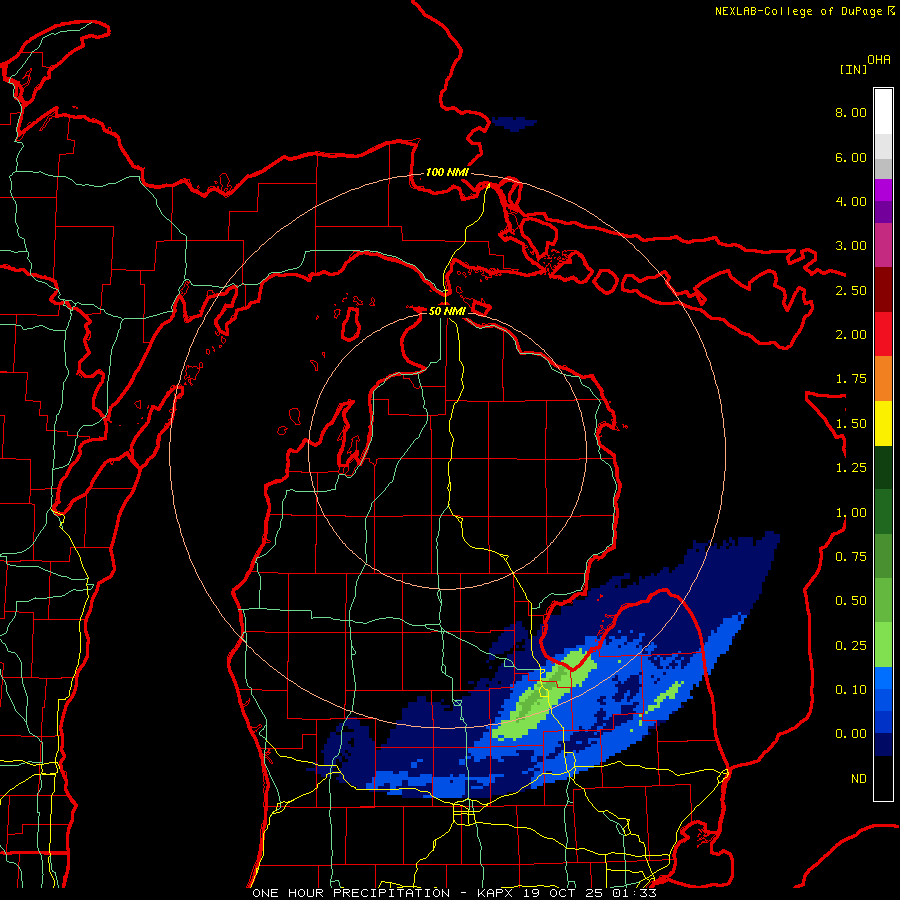Select the black ND legend swatch
Screen dimensions: 900x900
tap(883, 778)
